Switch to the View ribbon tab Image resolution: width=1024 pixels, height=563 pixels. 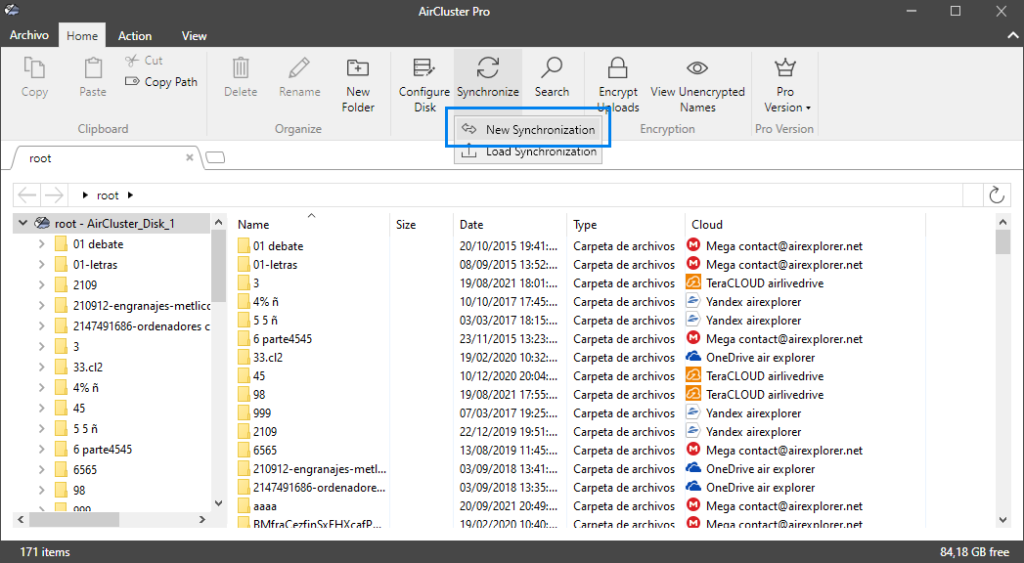[x=194, y=36]
